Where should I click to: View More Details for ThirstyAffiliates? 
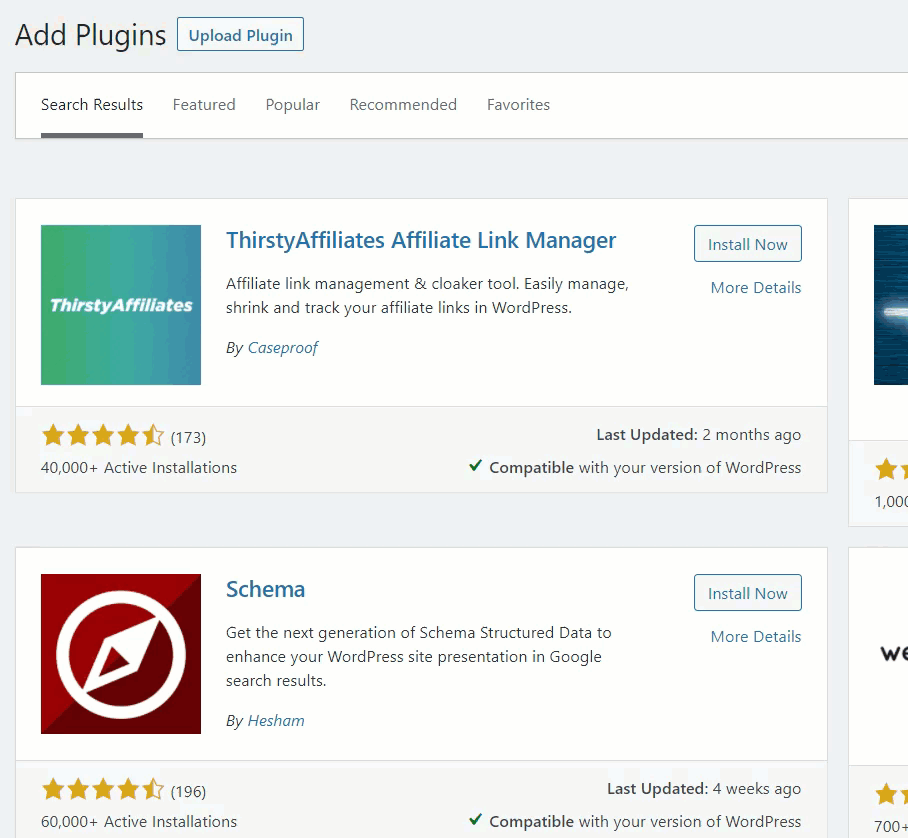[x=756, y=288]
